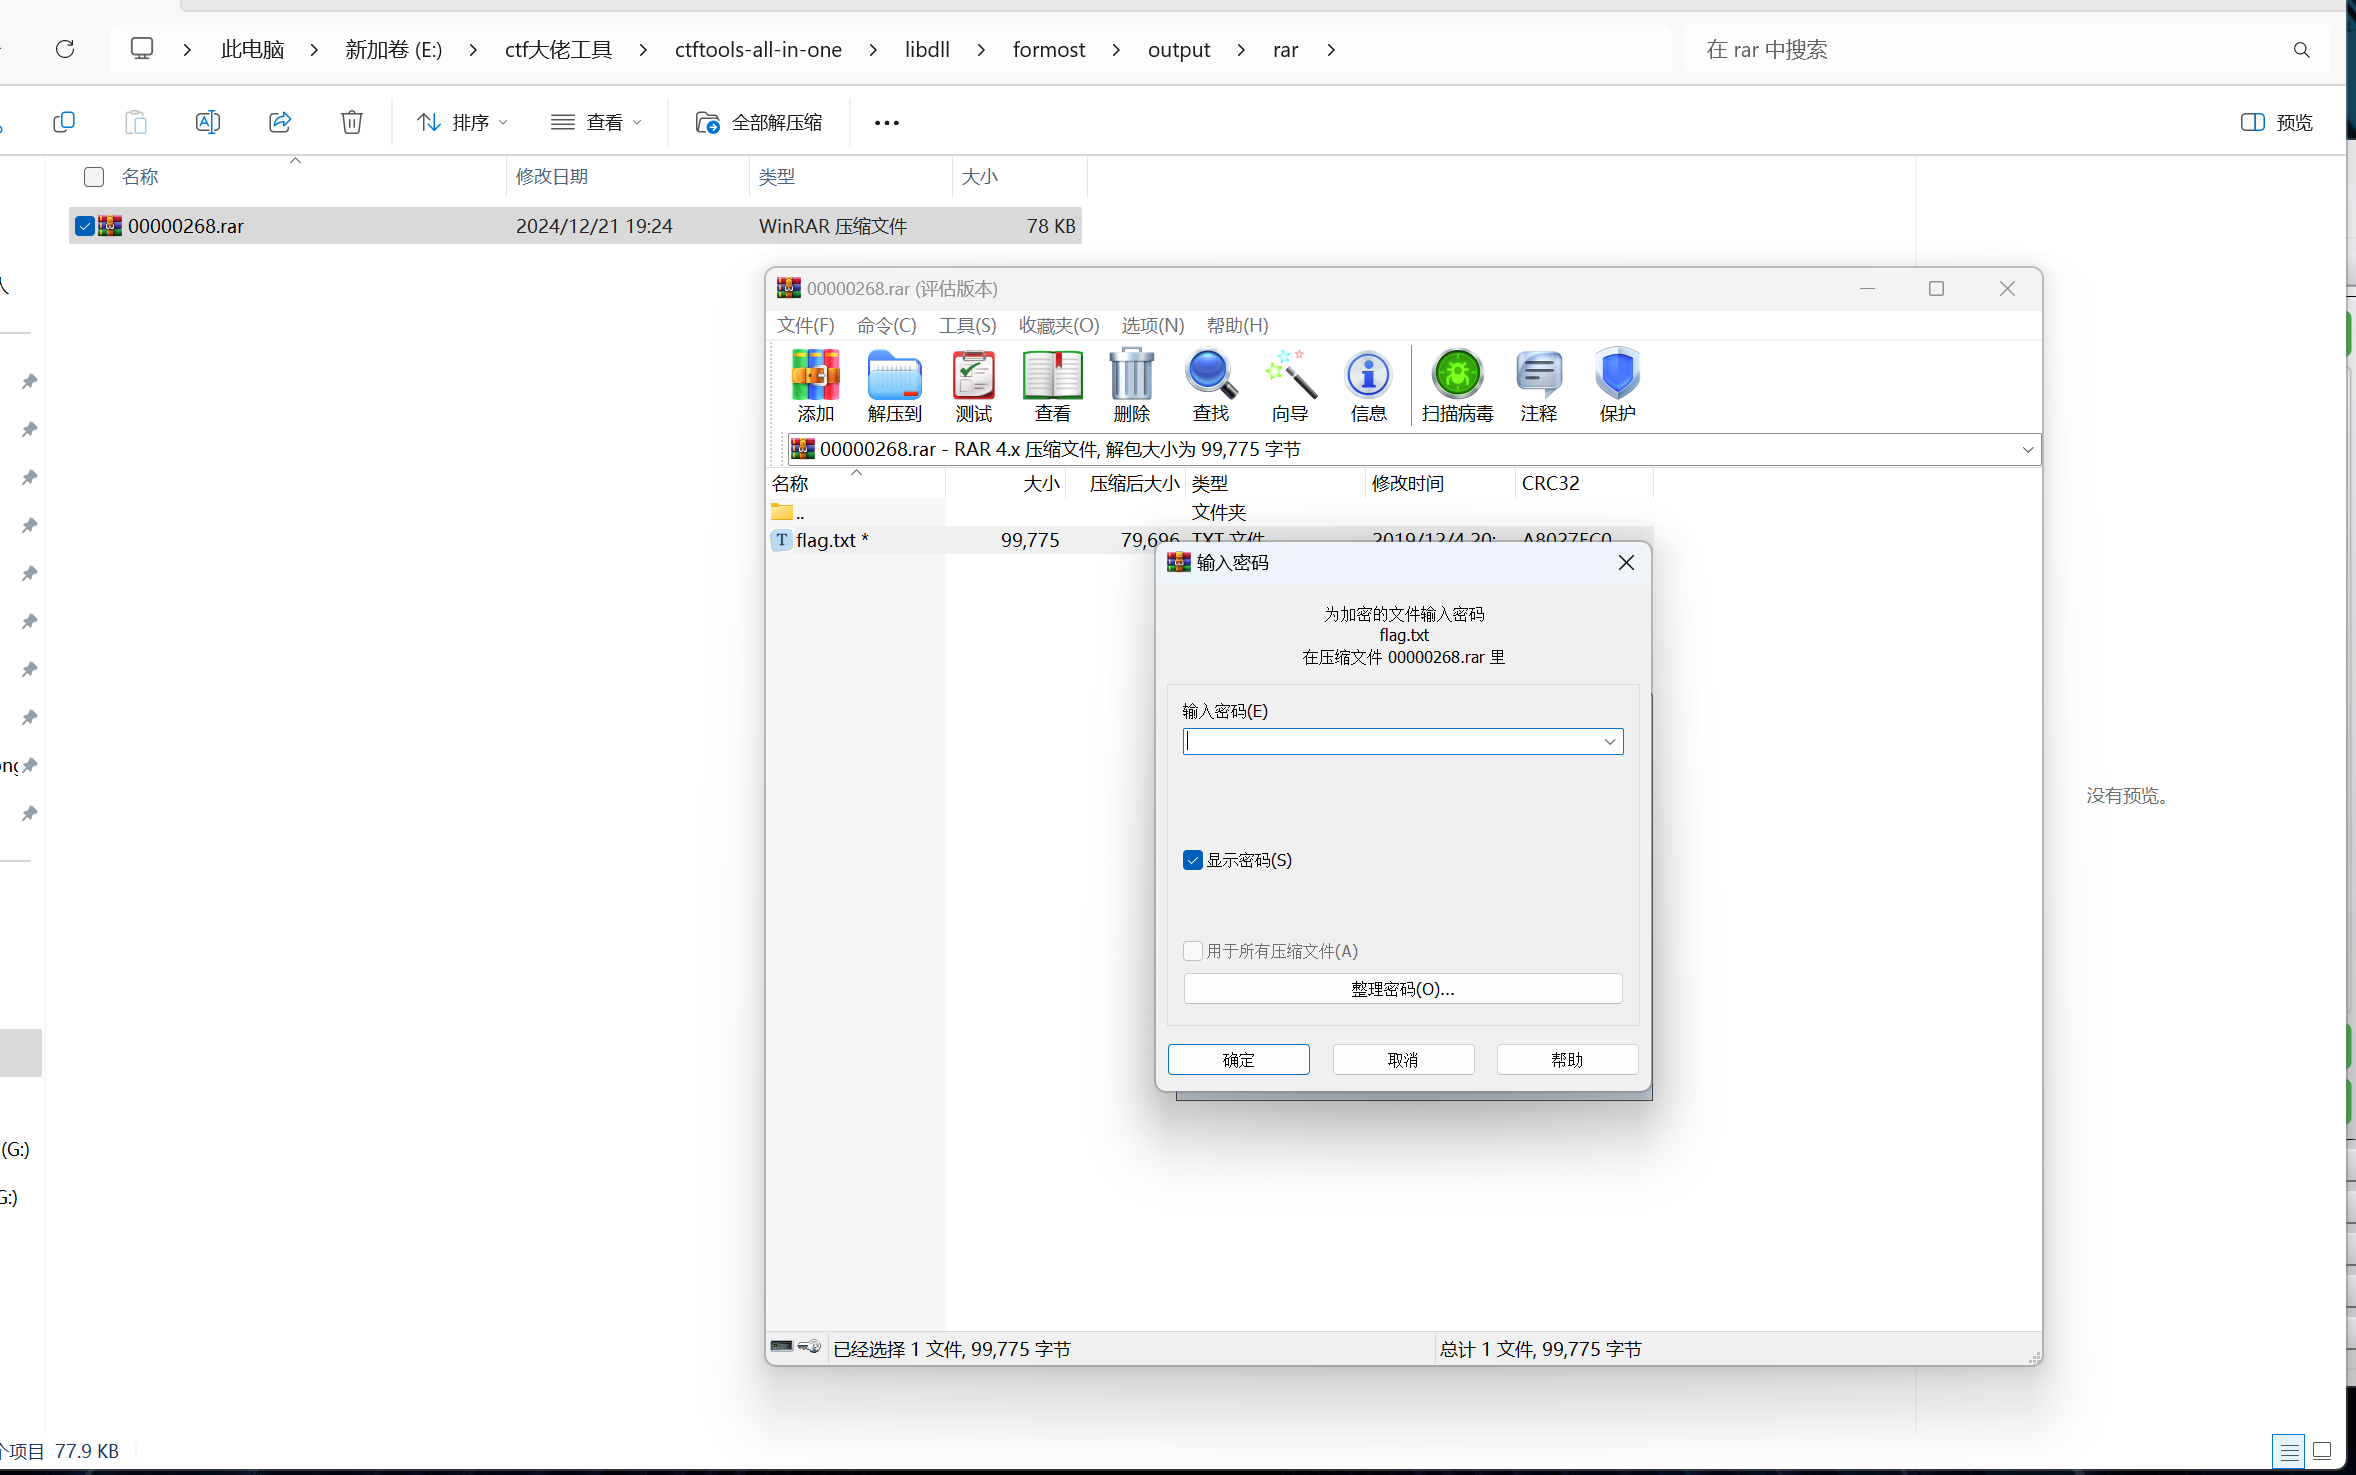The width and height of the screenshot is (2356, 1475).
Task: Uncheck the 00000268.rar file checkbox
Action: tap(85, 226)
